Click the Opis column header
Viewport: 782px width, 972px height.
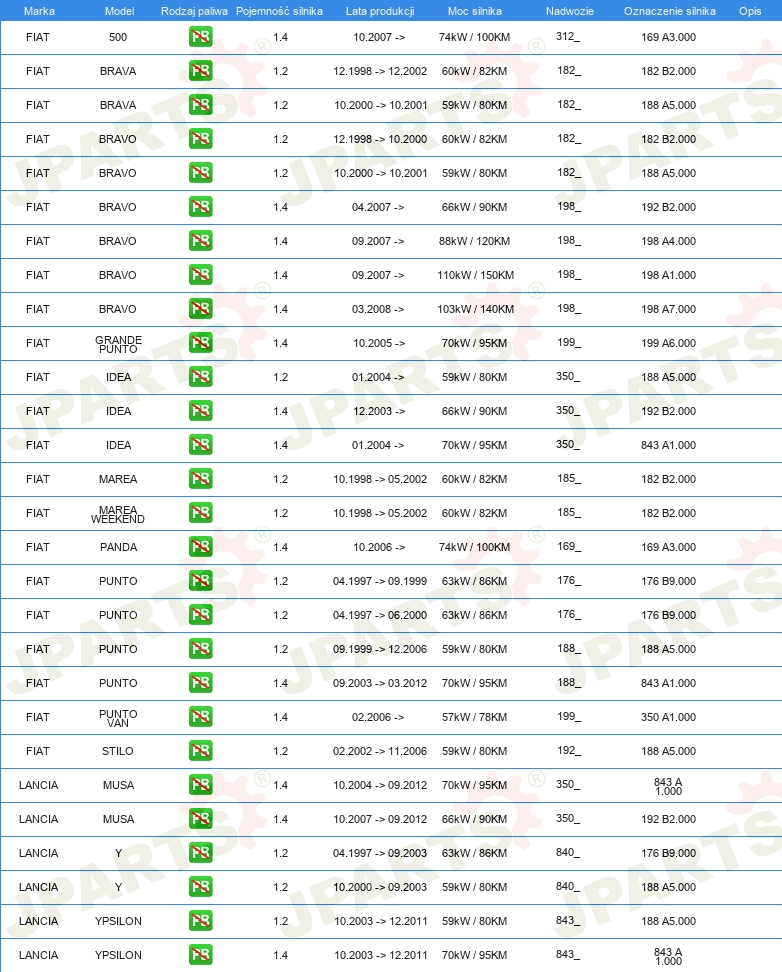click(x=750, y=11)
